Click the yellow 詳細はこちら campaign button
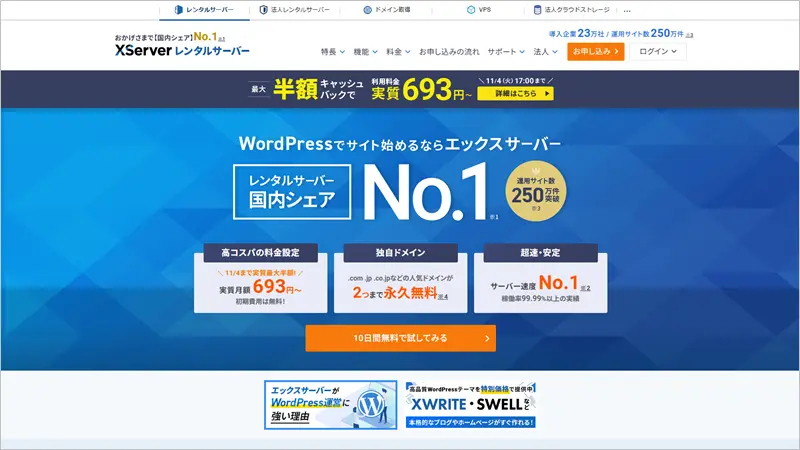800x450 pixels. tap(515, 93)
